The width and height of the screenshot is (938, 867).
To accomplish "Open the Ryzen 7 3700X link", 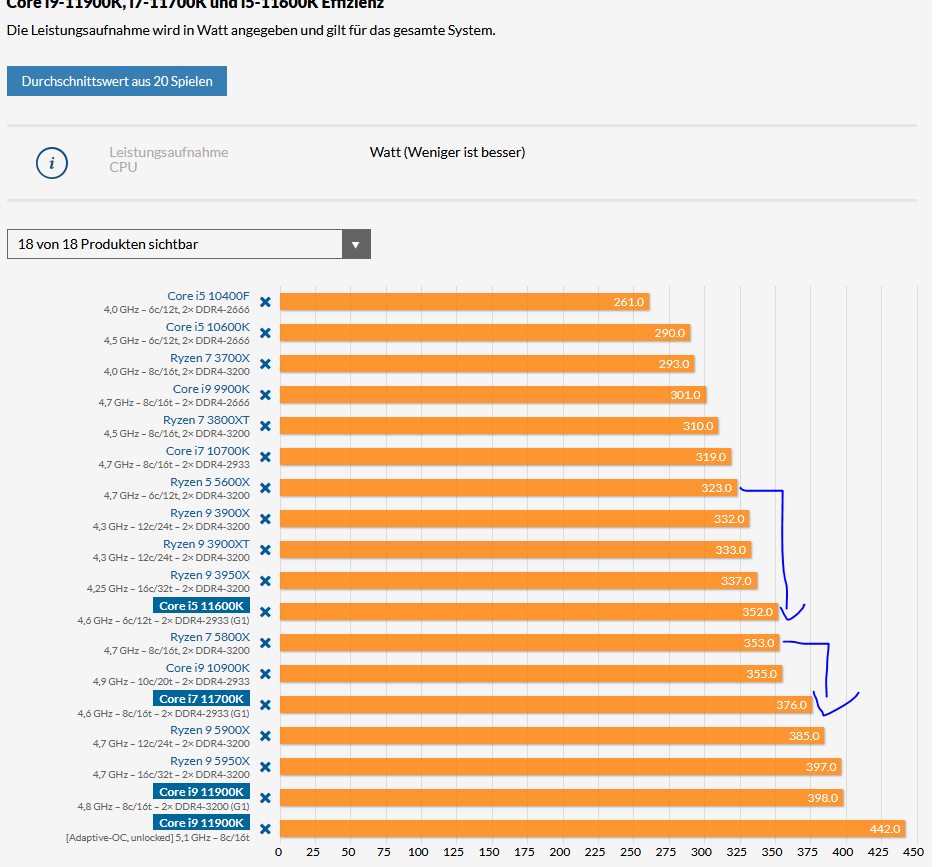I will point(210,358).
